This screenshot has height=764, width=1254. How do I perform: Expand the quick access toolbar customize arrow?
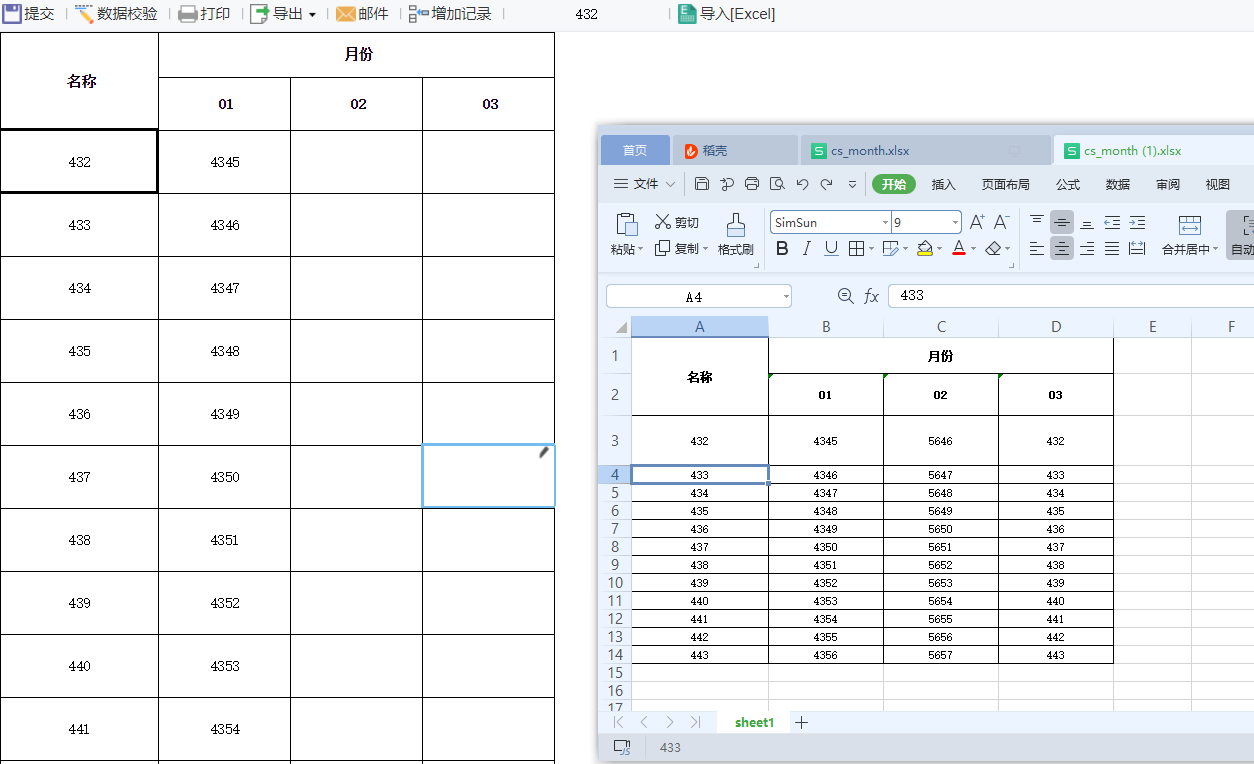click(x=852, y=184)
